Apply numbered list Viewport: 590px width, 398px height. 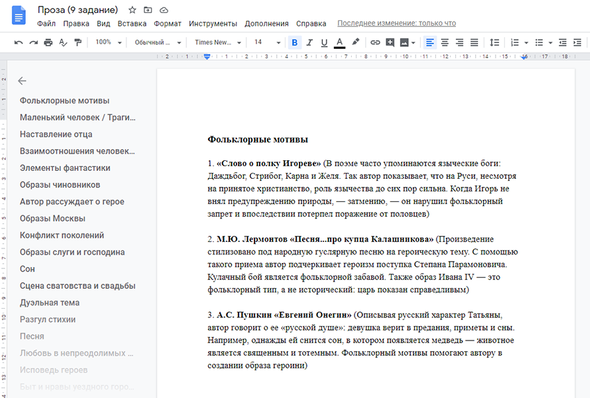point(515,43)
